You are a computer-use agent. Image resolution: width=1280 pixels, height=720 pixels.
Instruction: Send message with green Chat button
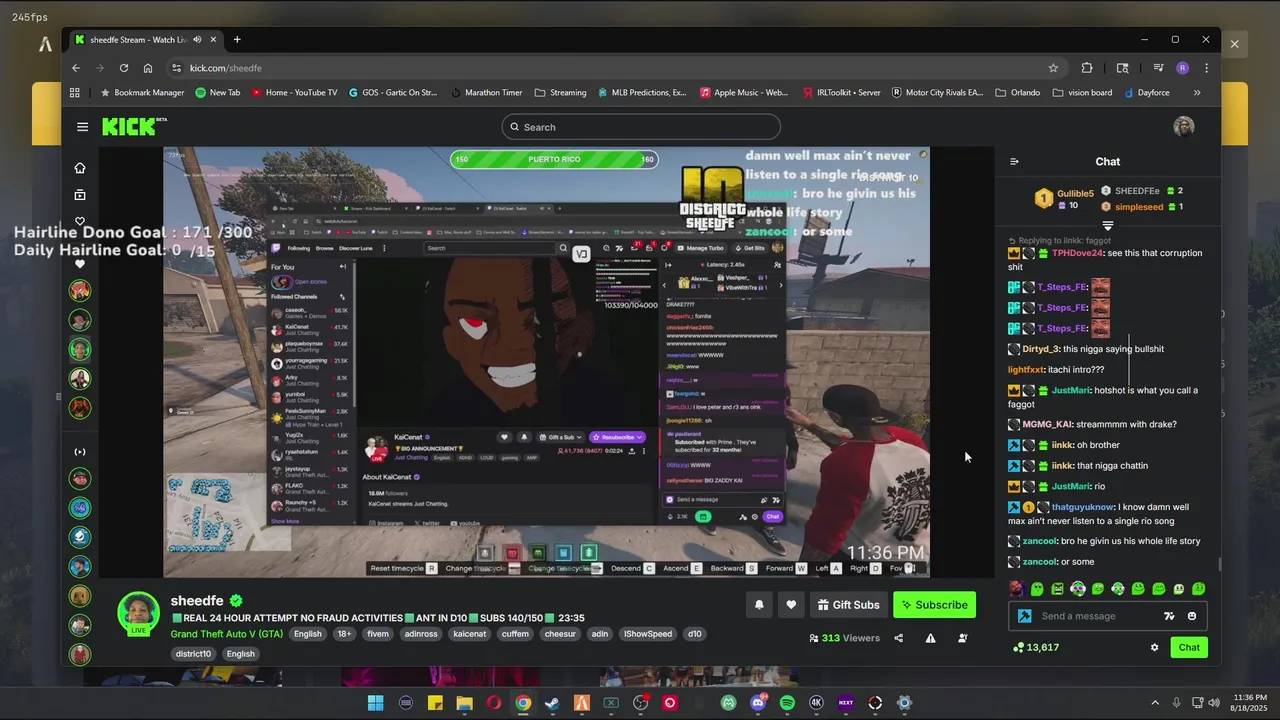pos(1189,647)
